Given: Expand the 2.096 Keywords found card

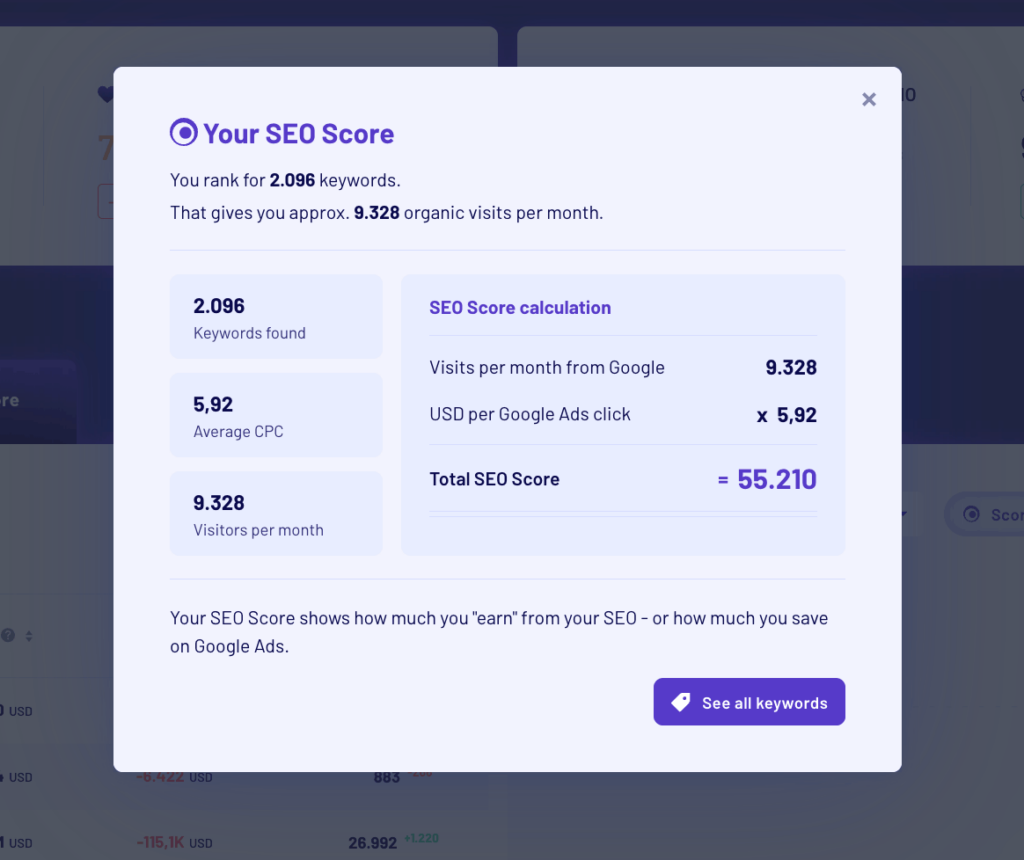Looking at the screenshot, I should coord(276,316).
